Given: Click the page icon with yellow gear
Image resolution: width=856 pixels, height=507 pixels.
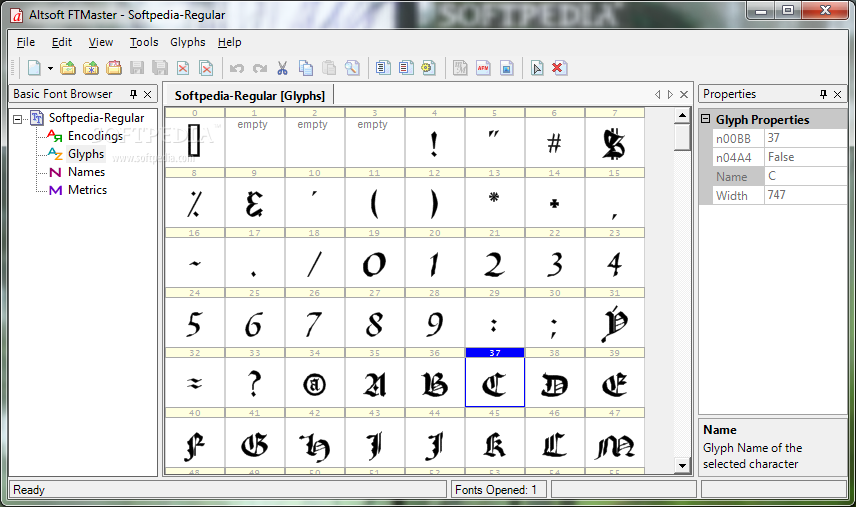Looking at the screenshot, I should click(x=429, y=68).
